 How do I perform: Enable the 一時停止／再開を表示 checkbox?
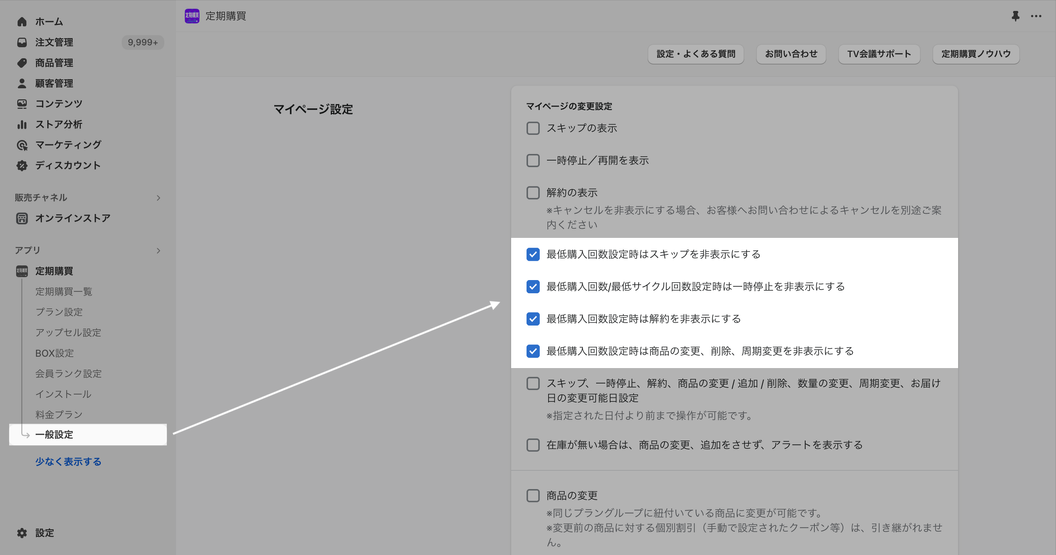(x=533, y=160)
